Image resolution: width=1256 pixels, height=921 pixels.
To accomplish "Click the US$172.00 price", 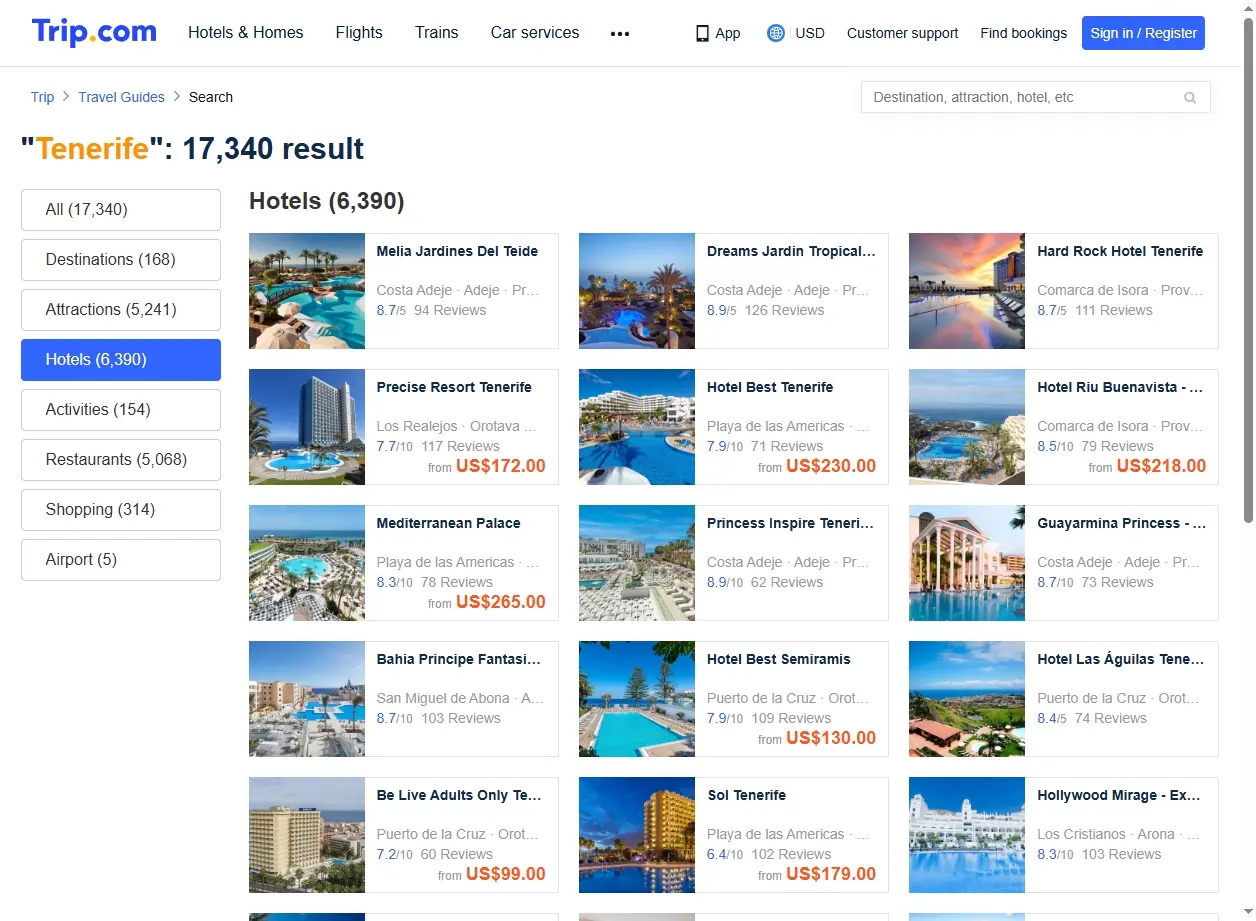I will coord(501,466).
